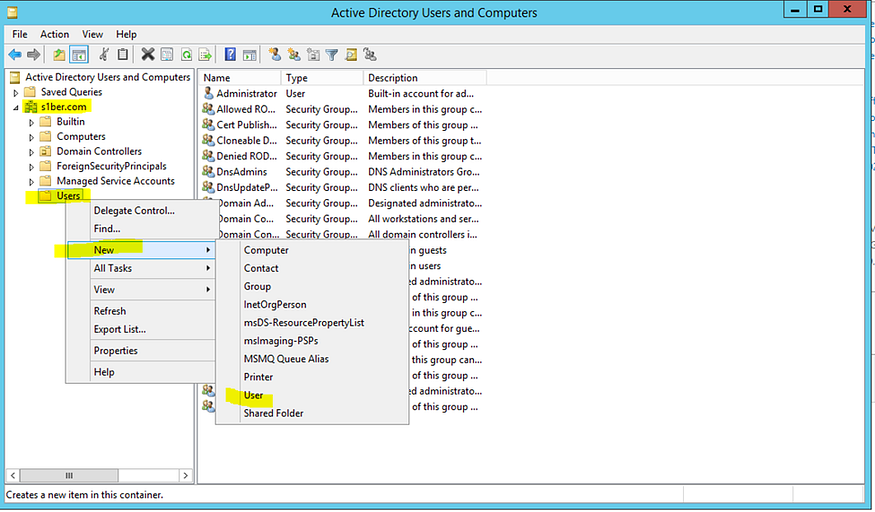Expand the Saved Queries node
This screenshot has height=512, width=875.
click(x=16, y=93)
